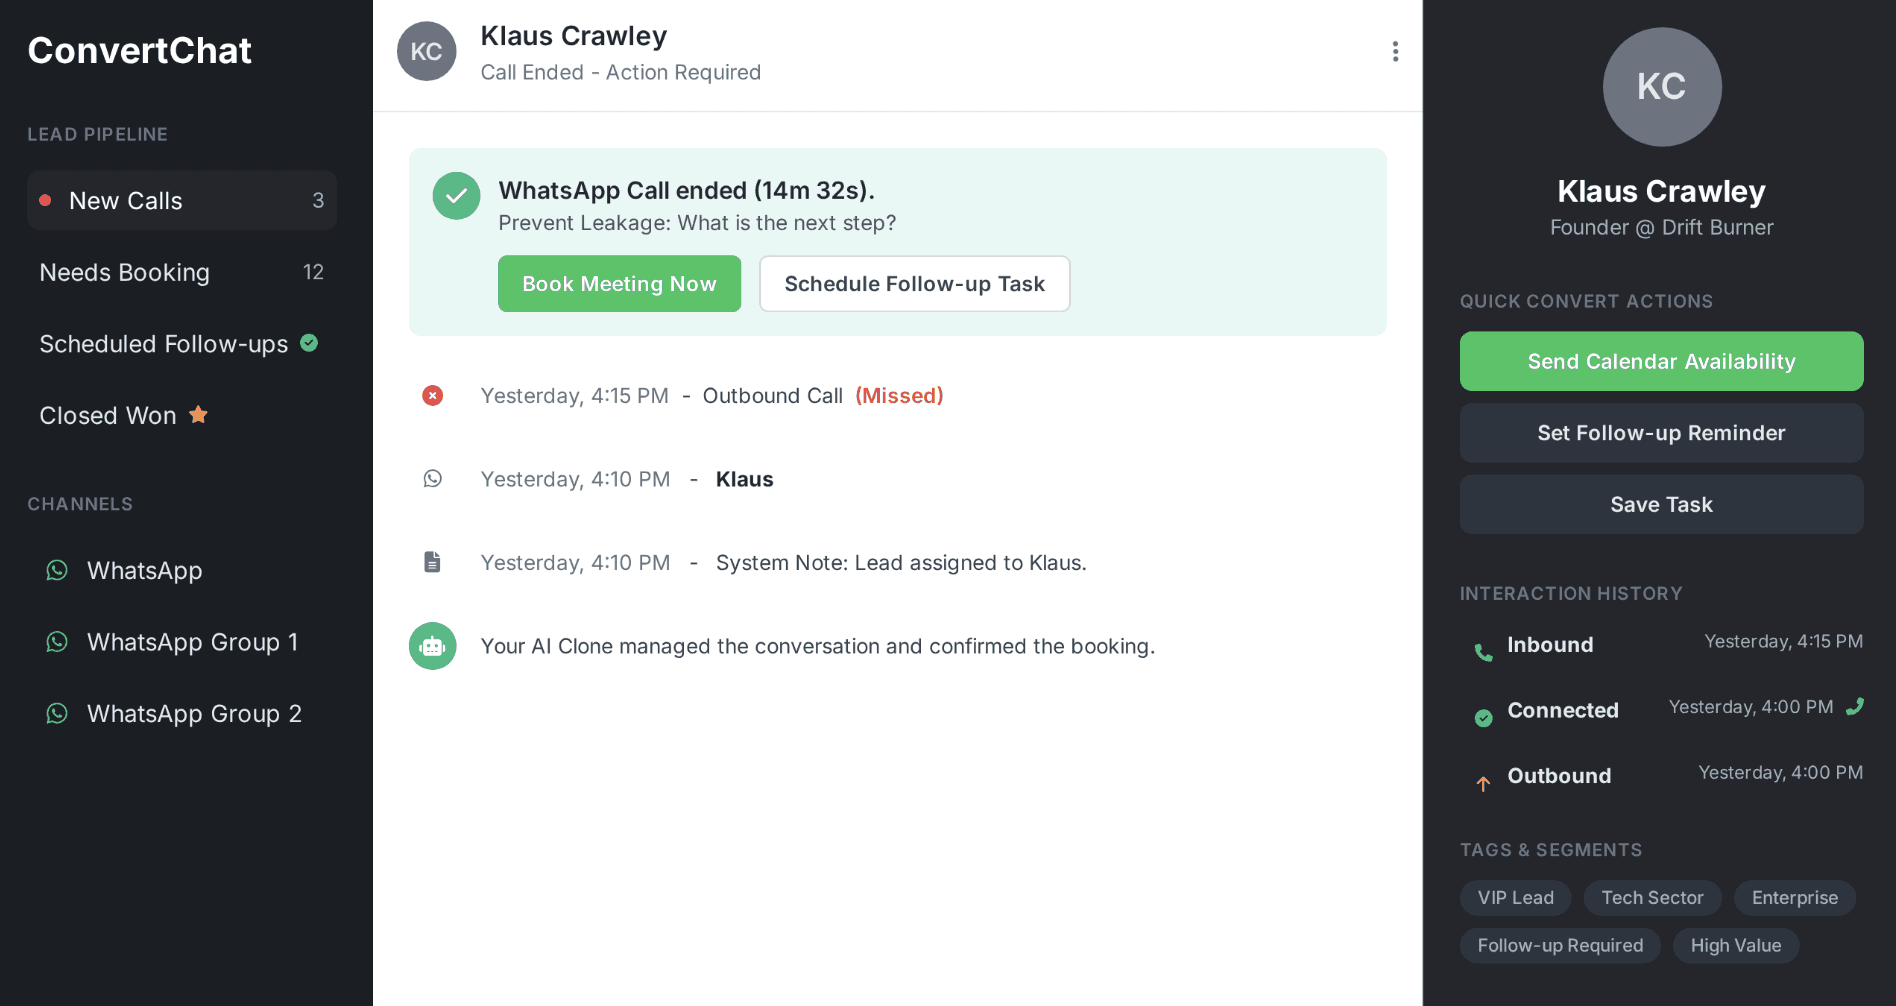Click the star icon beside Closed Won
Image resolution: width=1896 pixels, height=1006 pixels.
[x=198, y=414]
